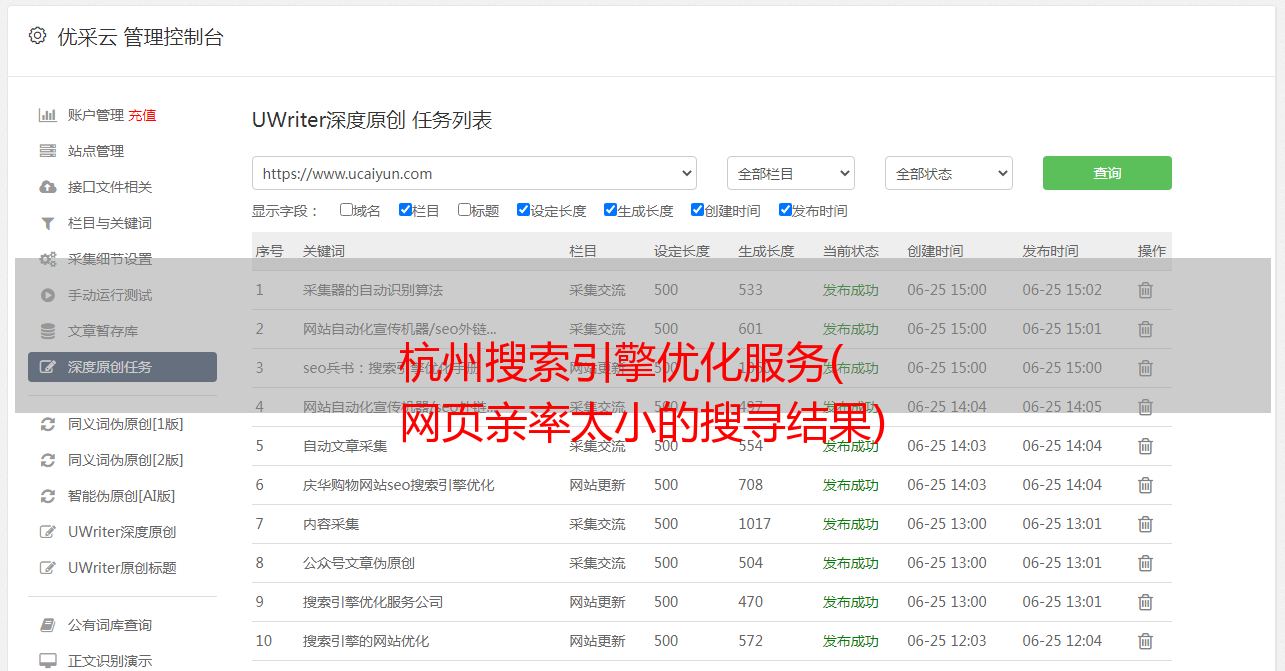The image size is (1285, 671).
Task: Click the 当前状态 column header
Action: 851,251
